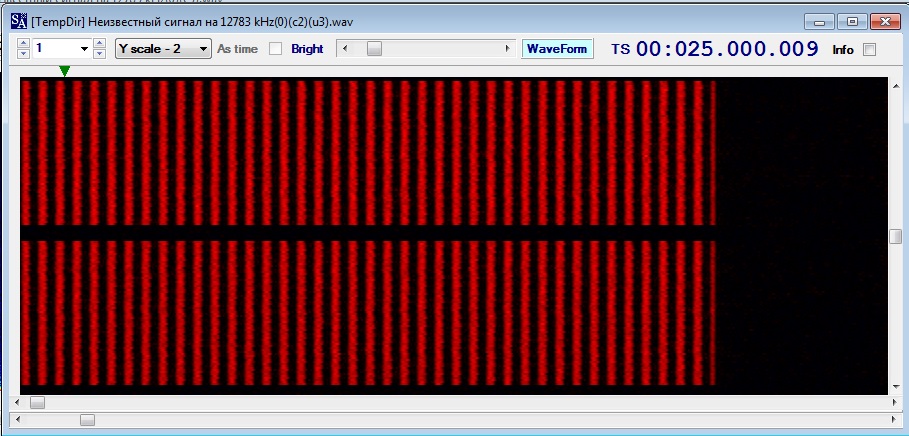Image resolution: width=909 pixels, height=436 pixels.
Task: Click the upper arrow of the left spinner before the '1' field
Action: click(24, 43)
